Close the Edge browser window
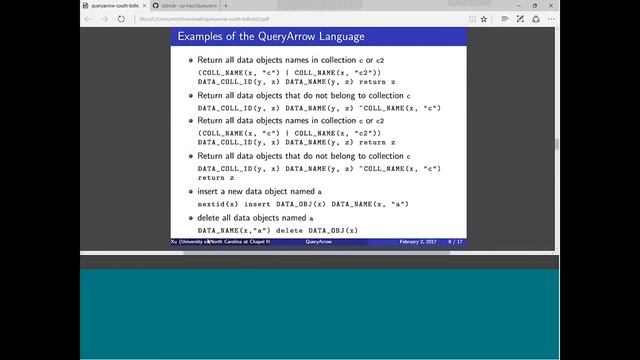Viewport: 640px width, 360px height. point(551,6)
